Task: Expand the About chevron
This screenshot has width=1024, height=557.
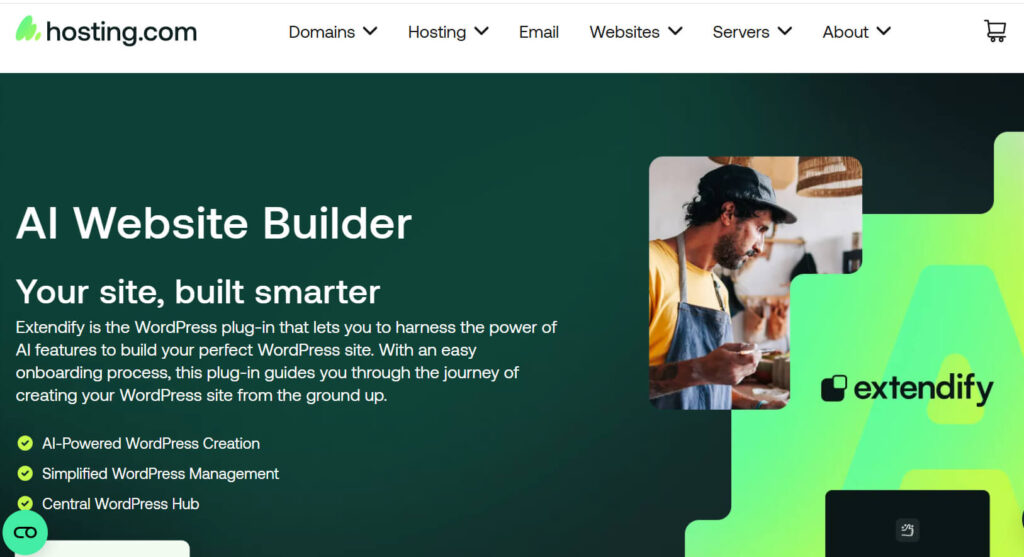Action: point(884,31)
